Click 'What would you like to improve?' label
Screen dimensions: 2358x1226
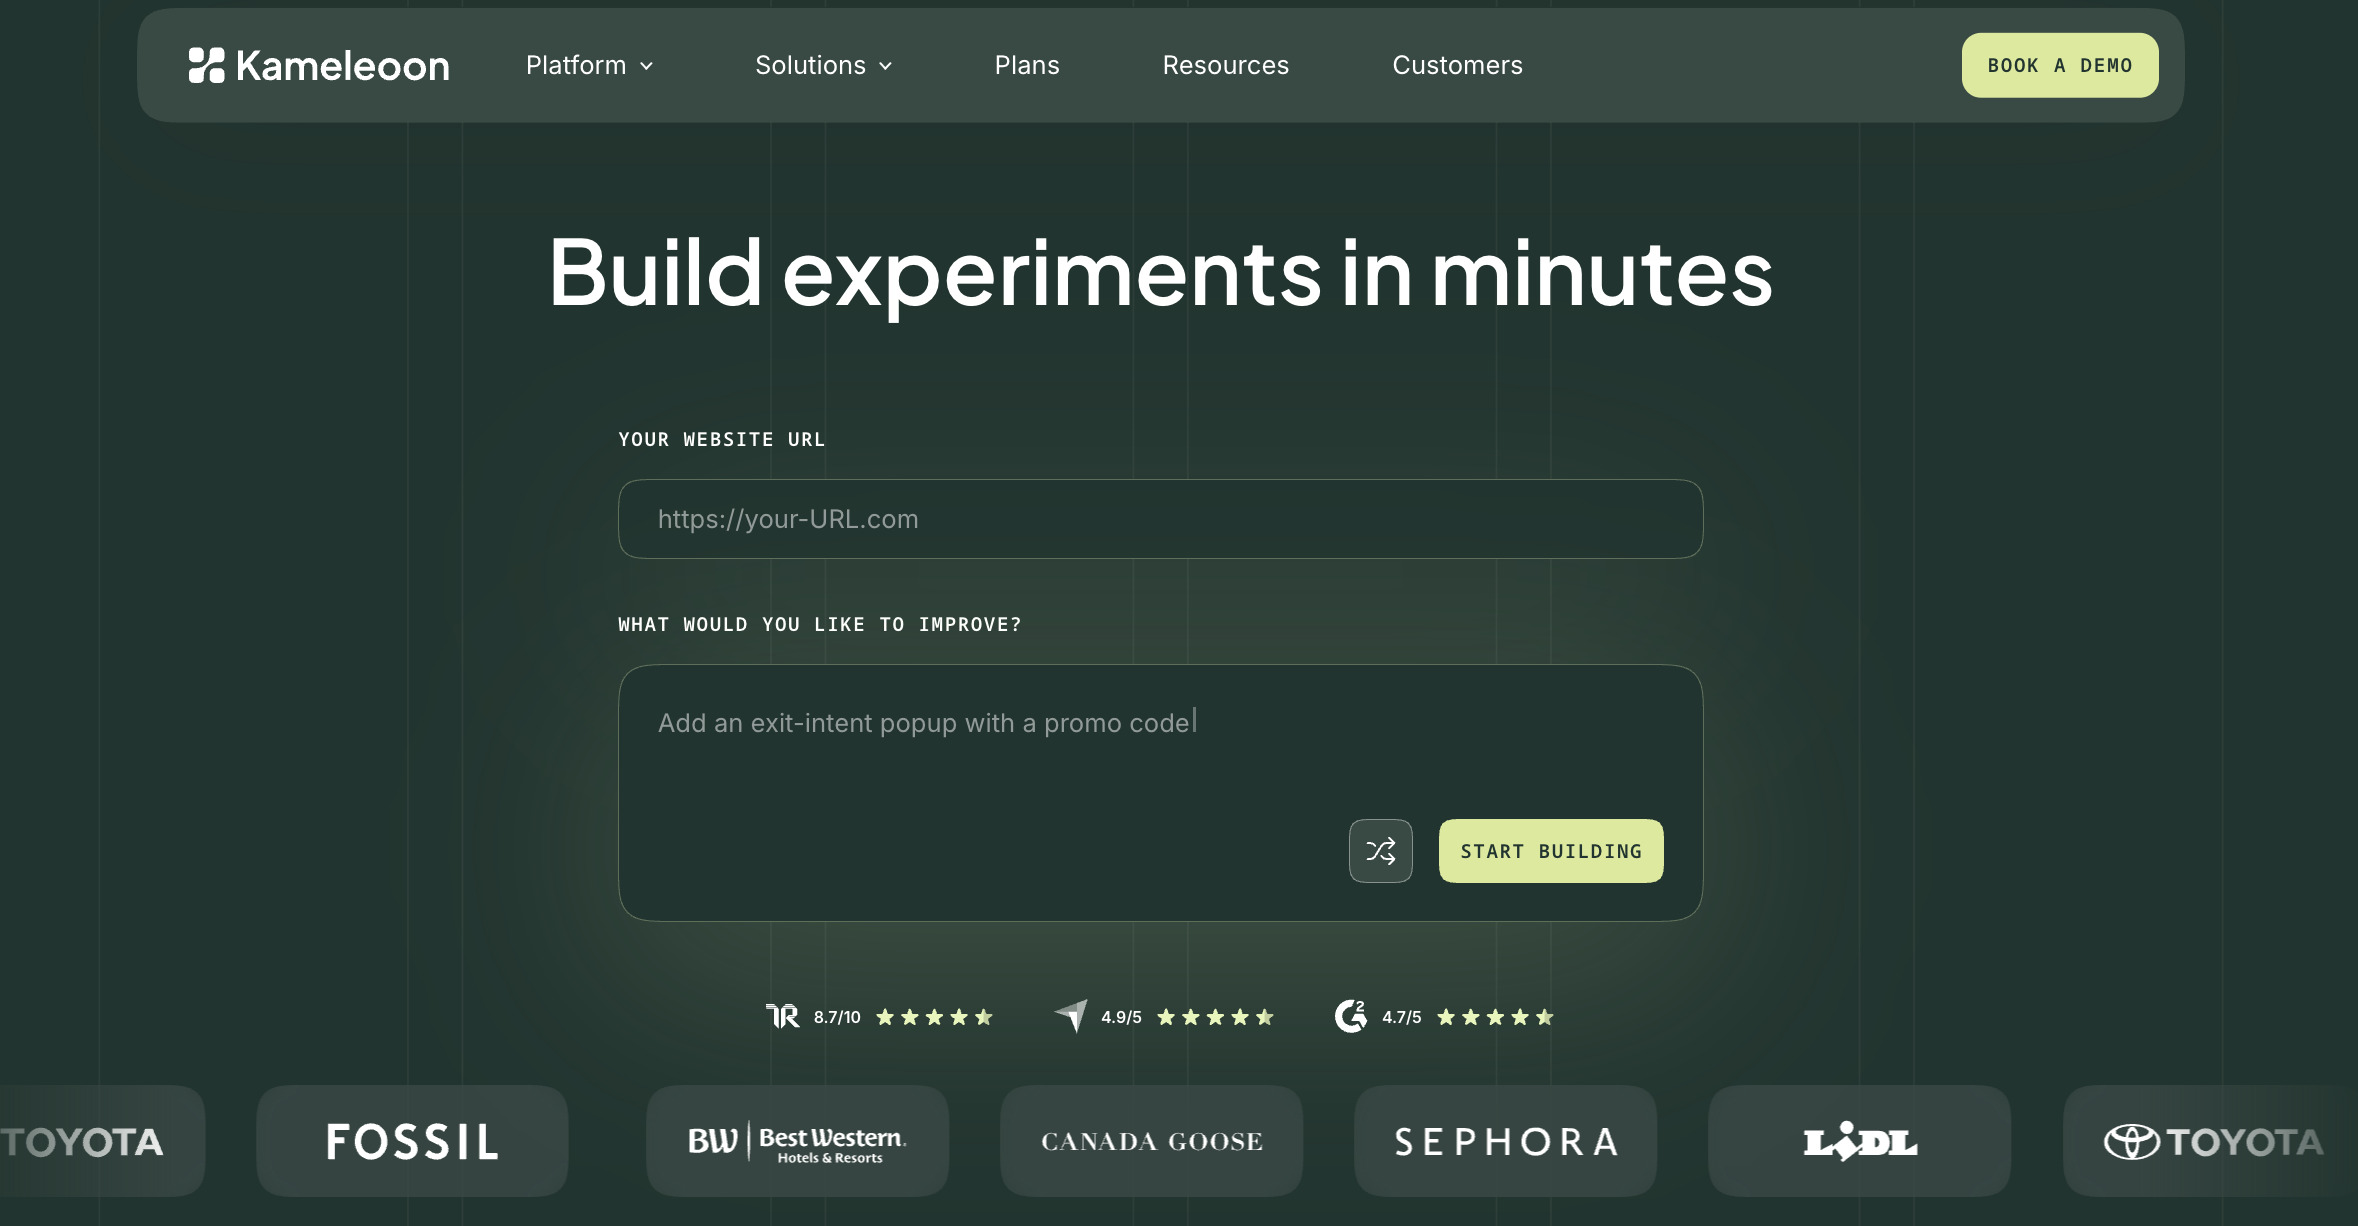pos(820,625)
